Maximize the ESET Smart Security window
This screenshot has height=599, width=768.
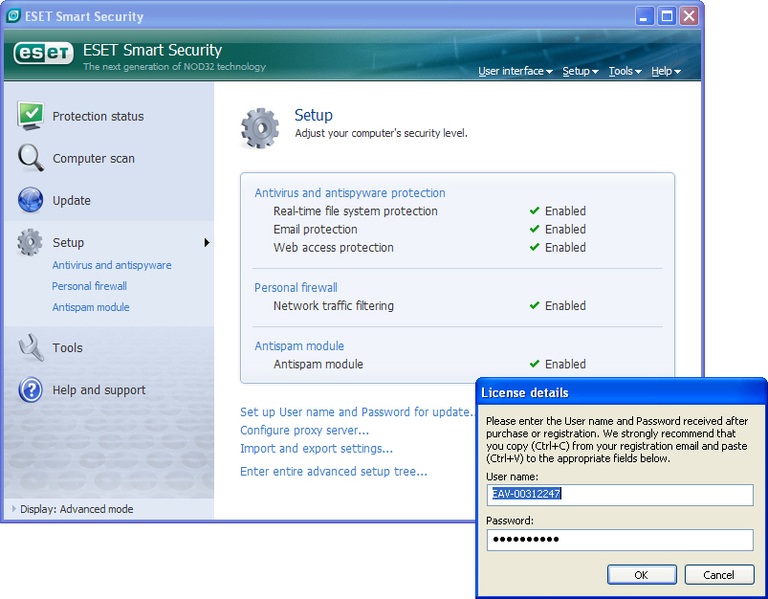[x=667, y=16]
